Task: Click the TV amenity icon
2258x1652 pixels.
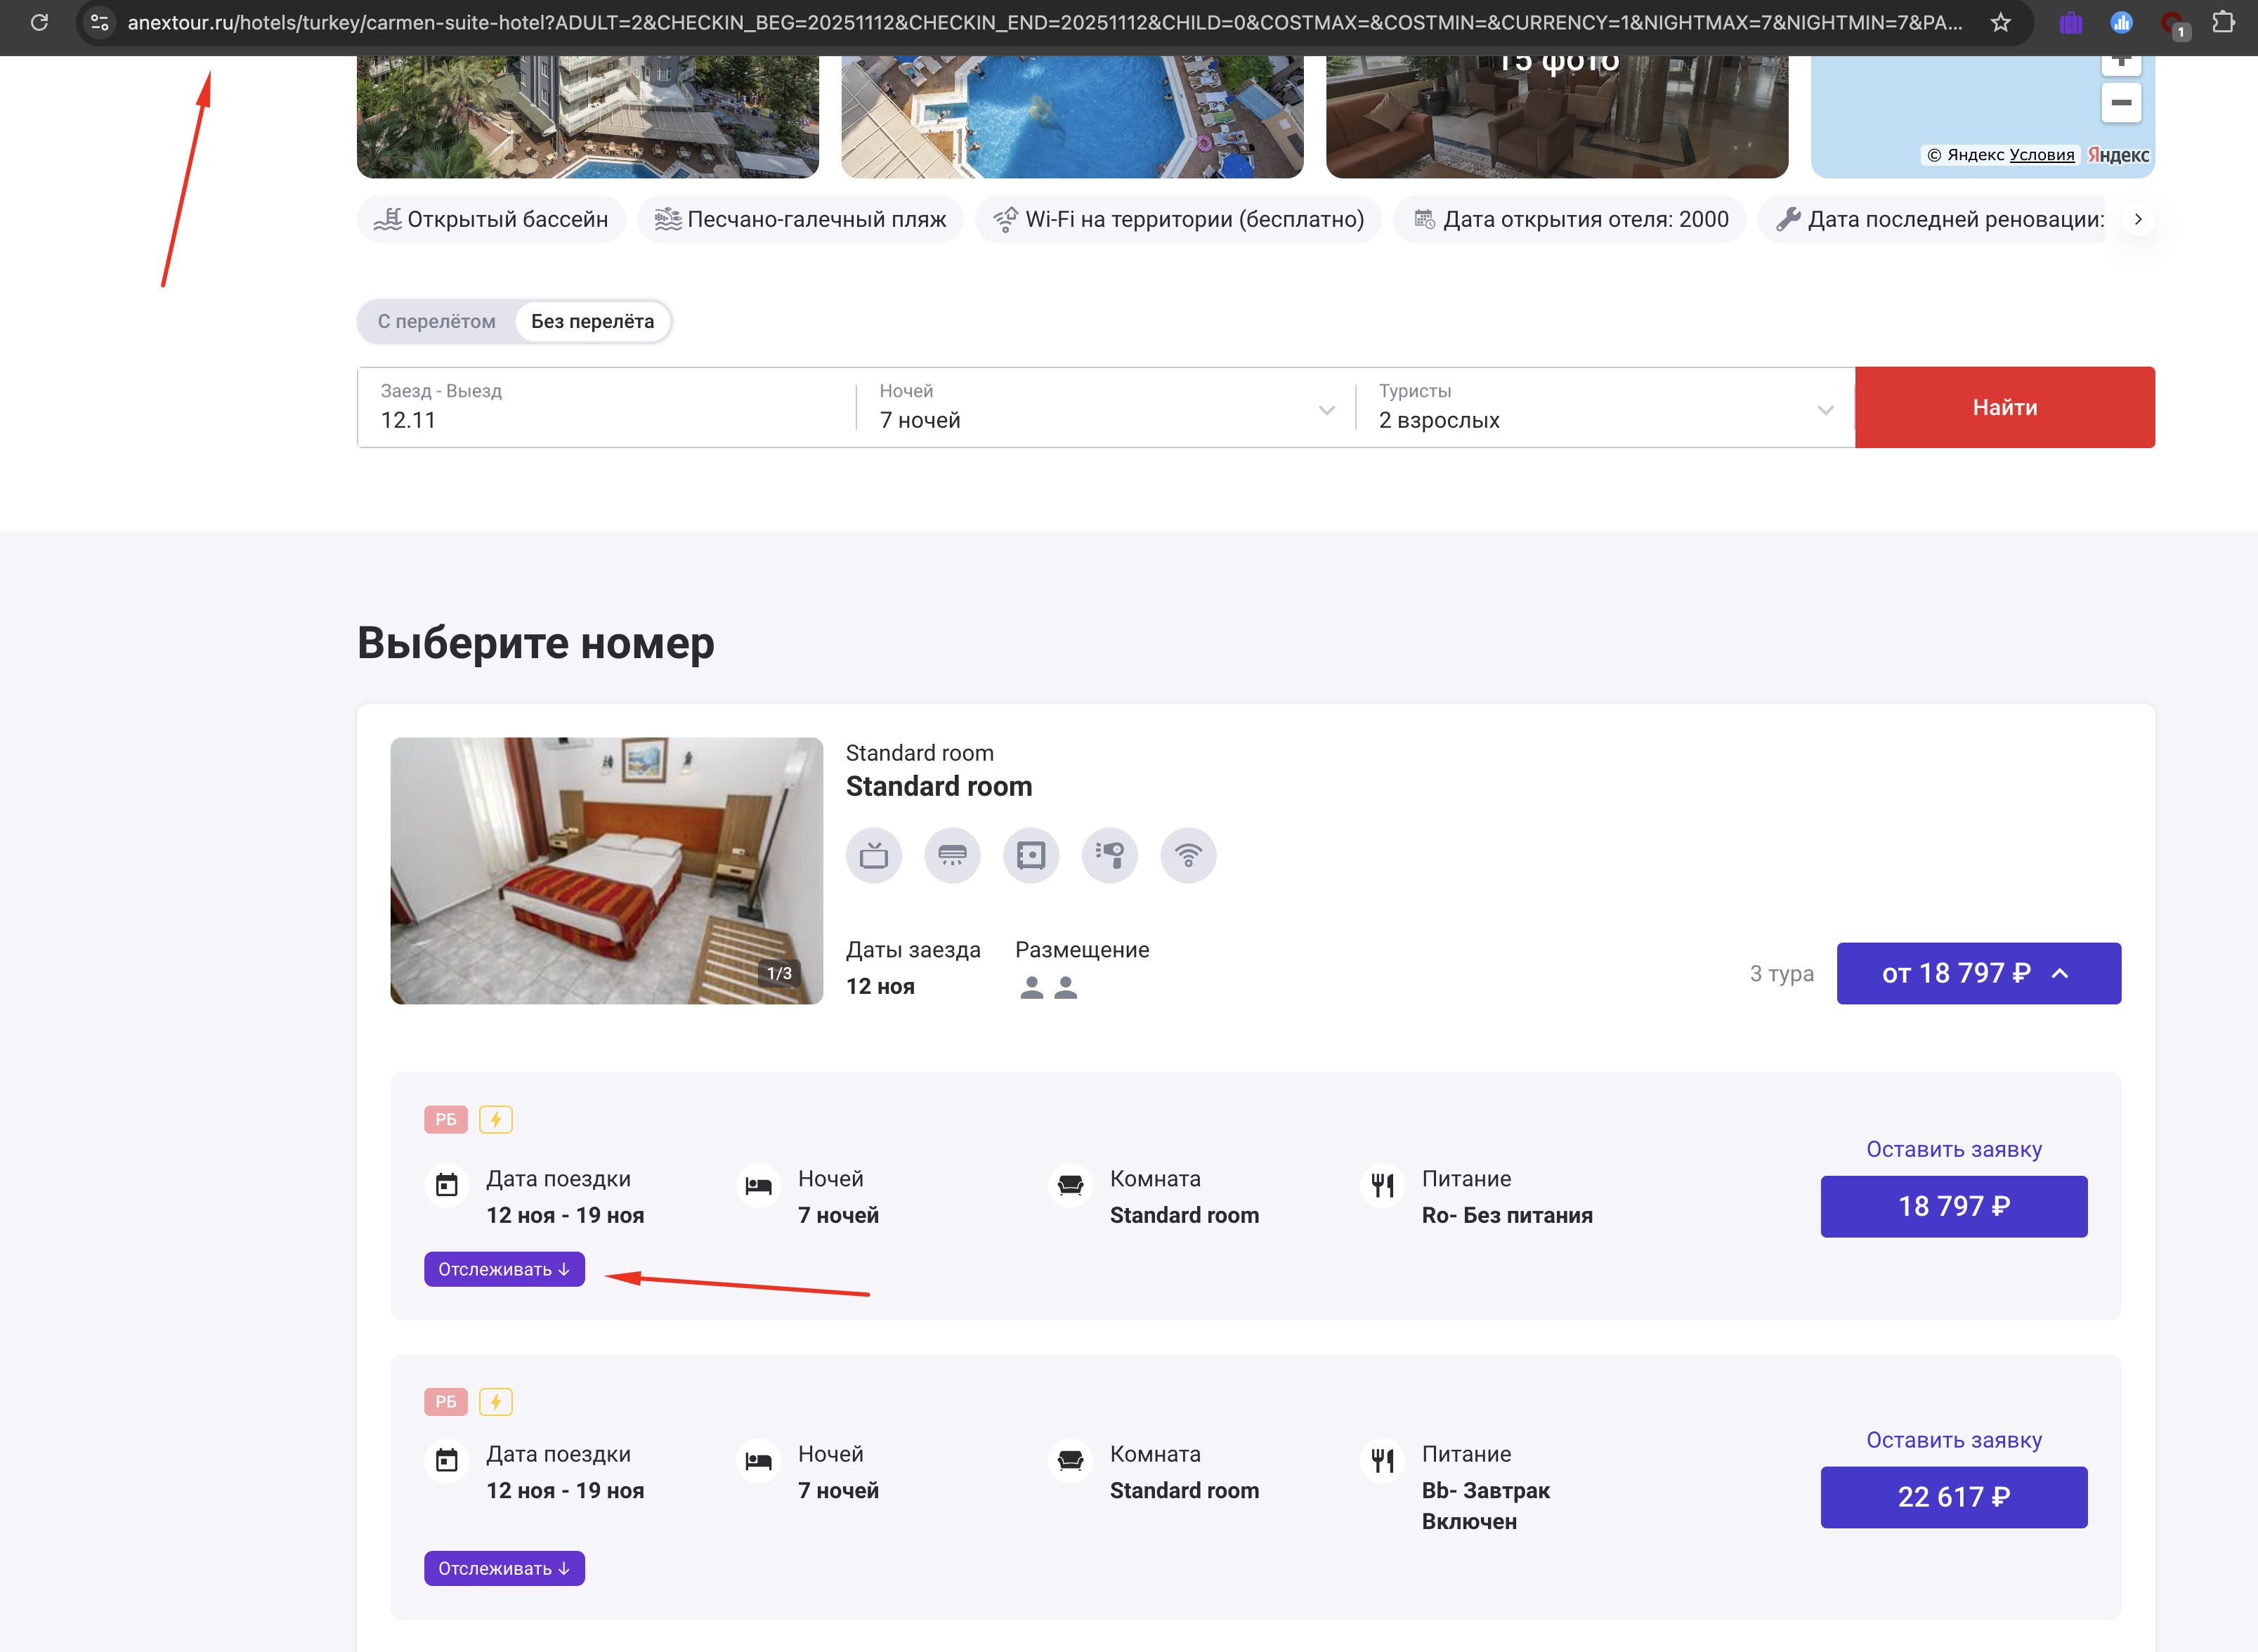Action: point(873,856)
